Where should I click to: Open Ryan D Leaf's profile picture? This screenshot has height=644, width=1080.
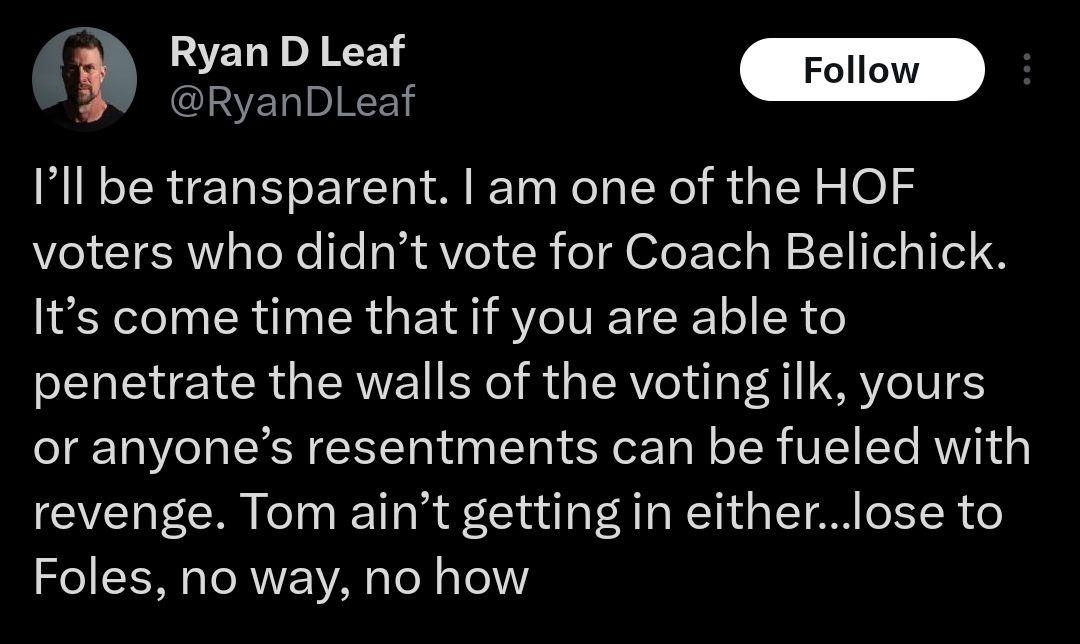tap(84, 79)
